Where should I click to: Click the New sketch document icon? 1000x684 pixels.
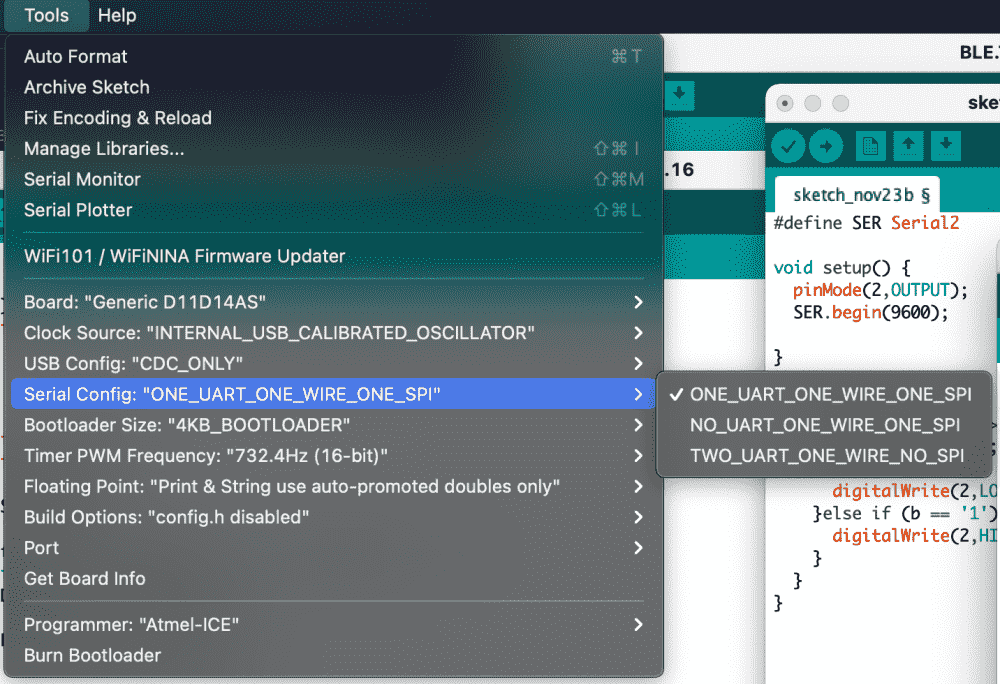point(870,146)
